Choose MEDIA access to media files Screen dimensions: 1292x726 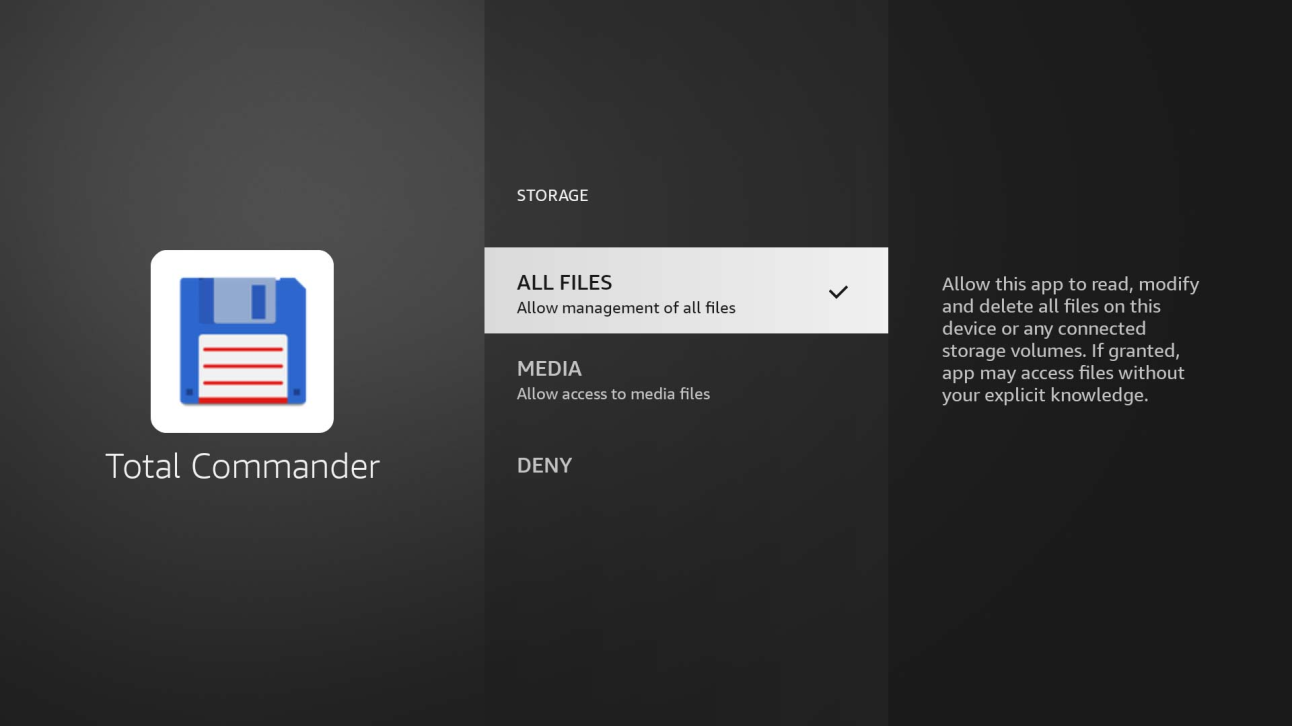tap(686, 380)
